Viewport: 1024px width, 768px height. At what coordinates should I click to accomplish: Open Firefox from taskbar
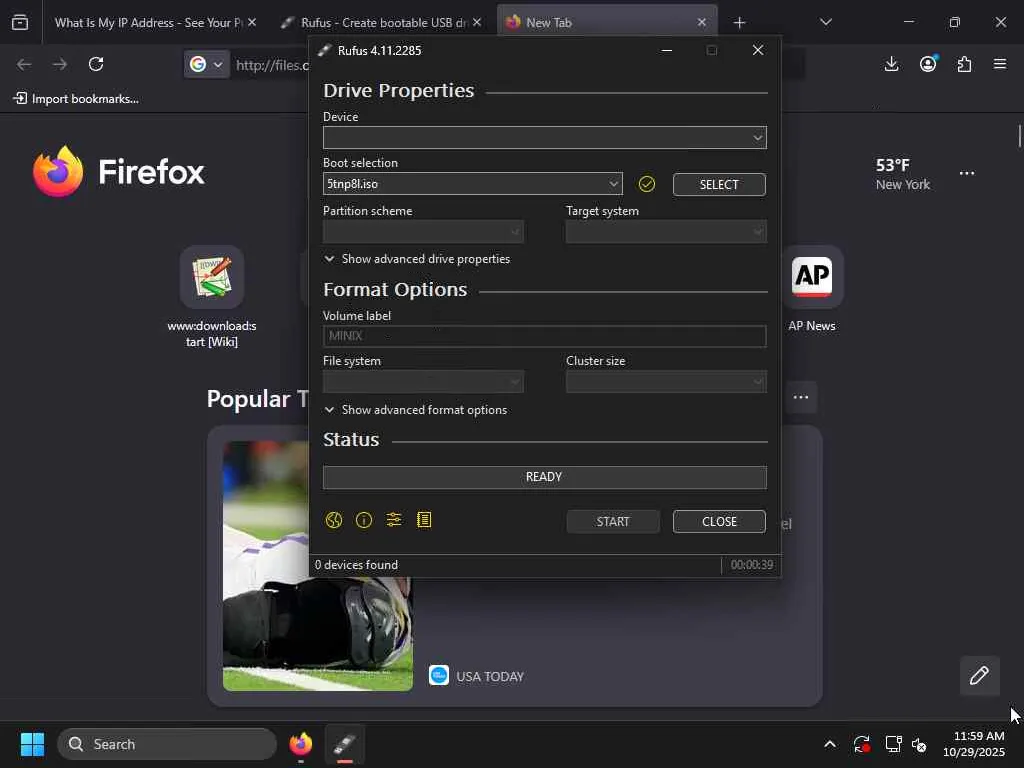coord(301,744)
